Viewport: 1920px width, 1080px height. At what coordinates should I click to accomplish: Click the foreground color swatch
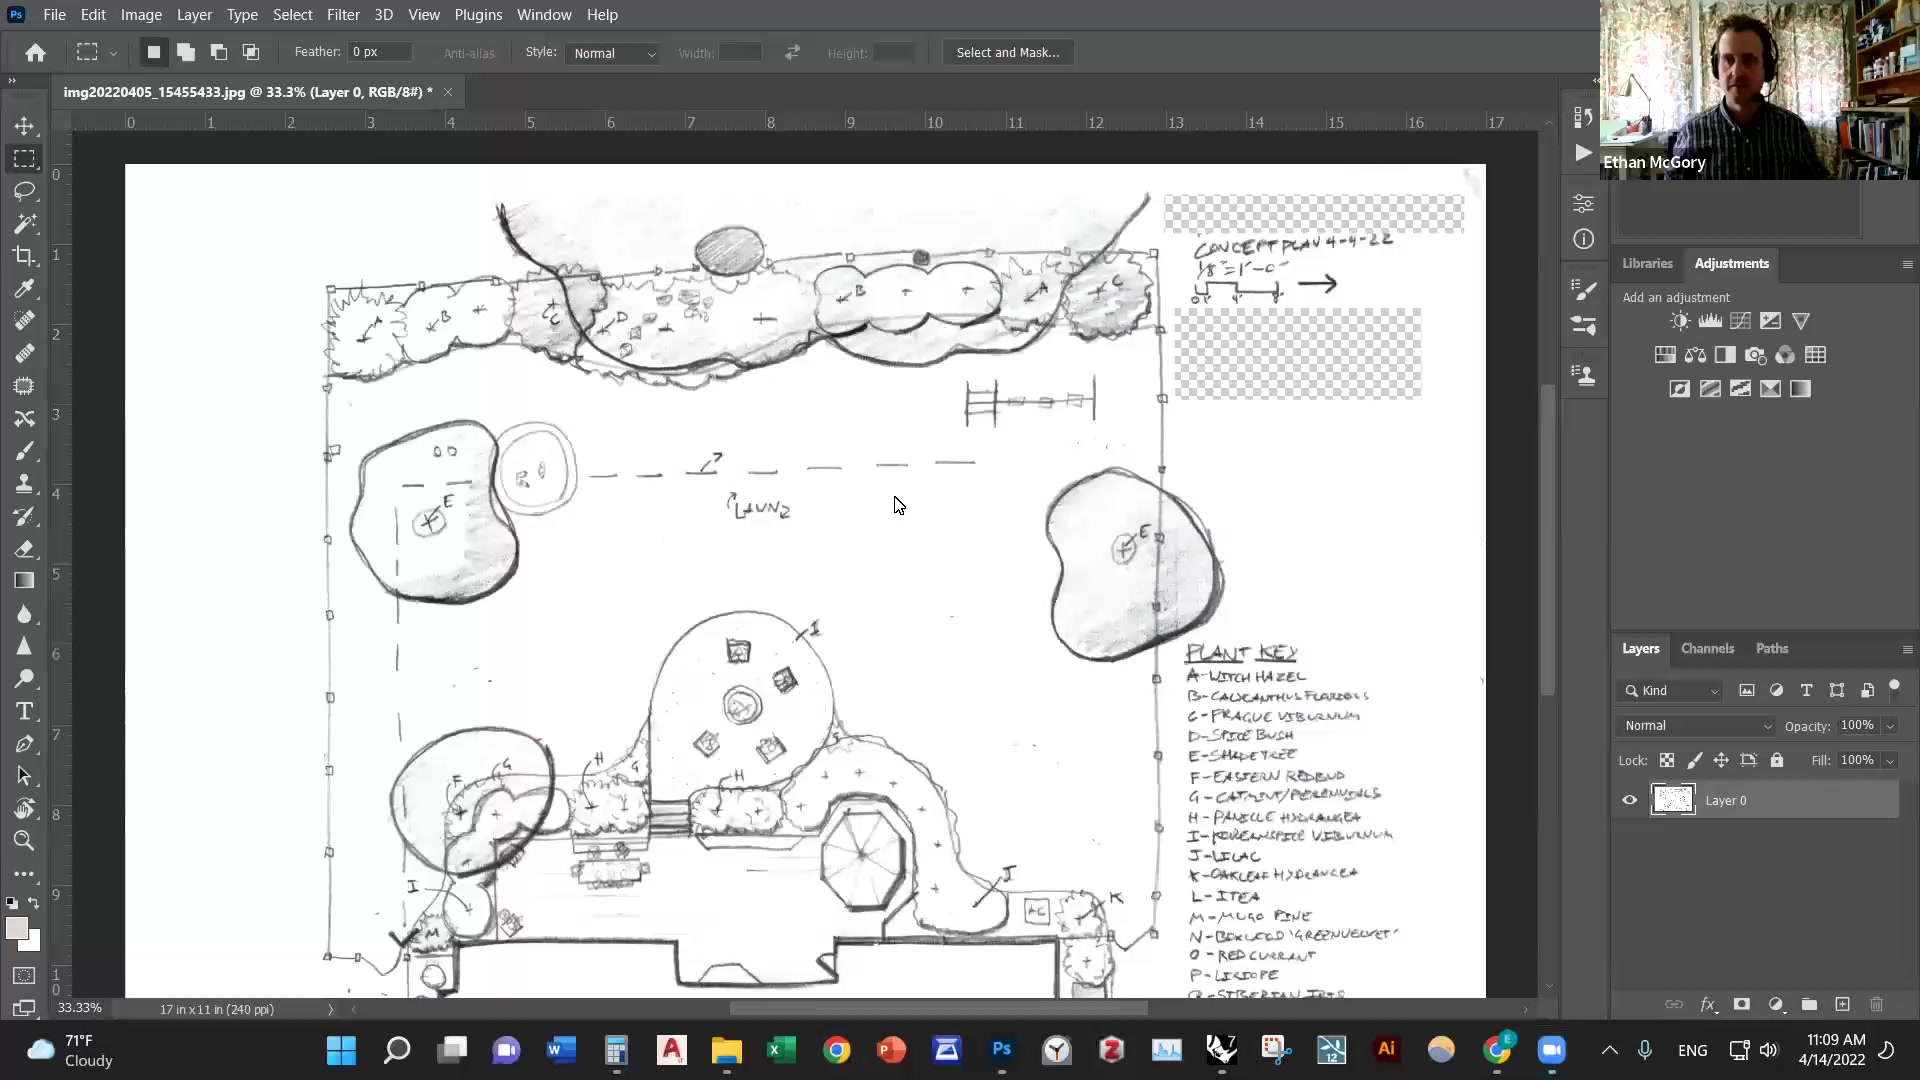[x=16, y=928]
